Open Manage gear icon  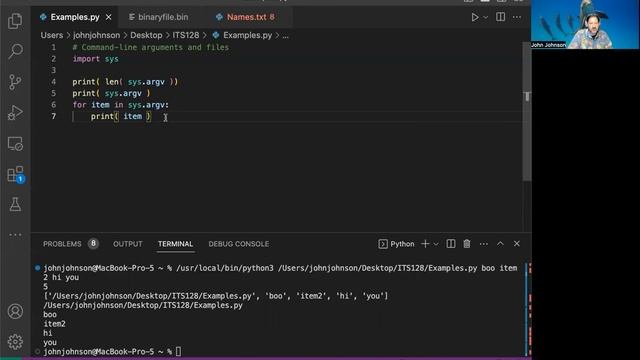tap(15, 342)
